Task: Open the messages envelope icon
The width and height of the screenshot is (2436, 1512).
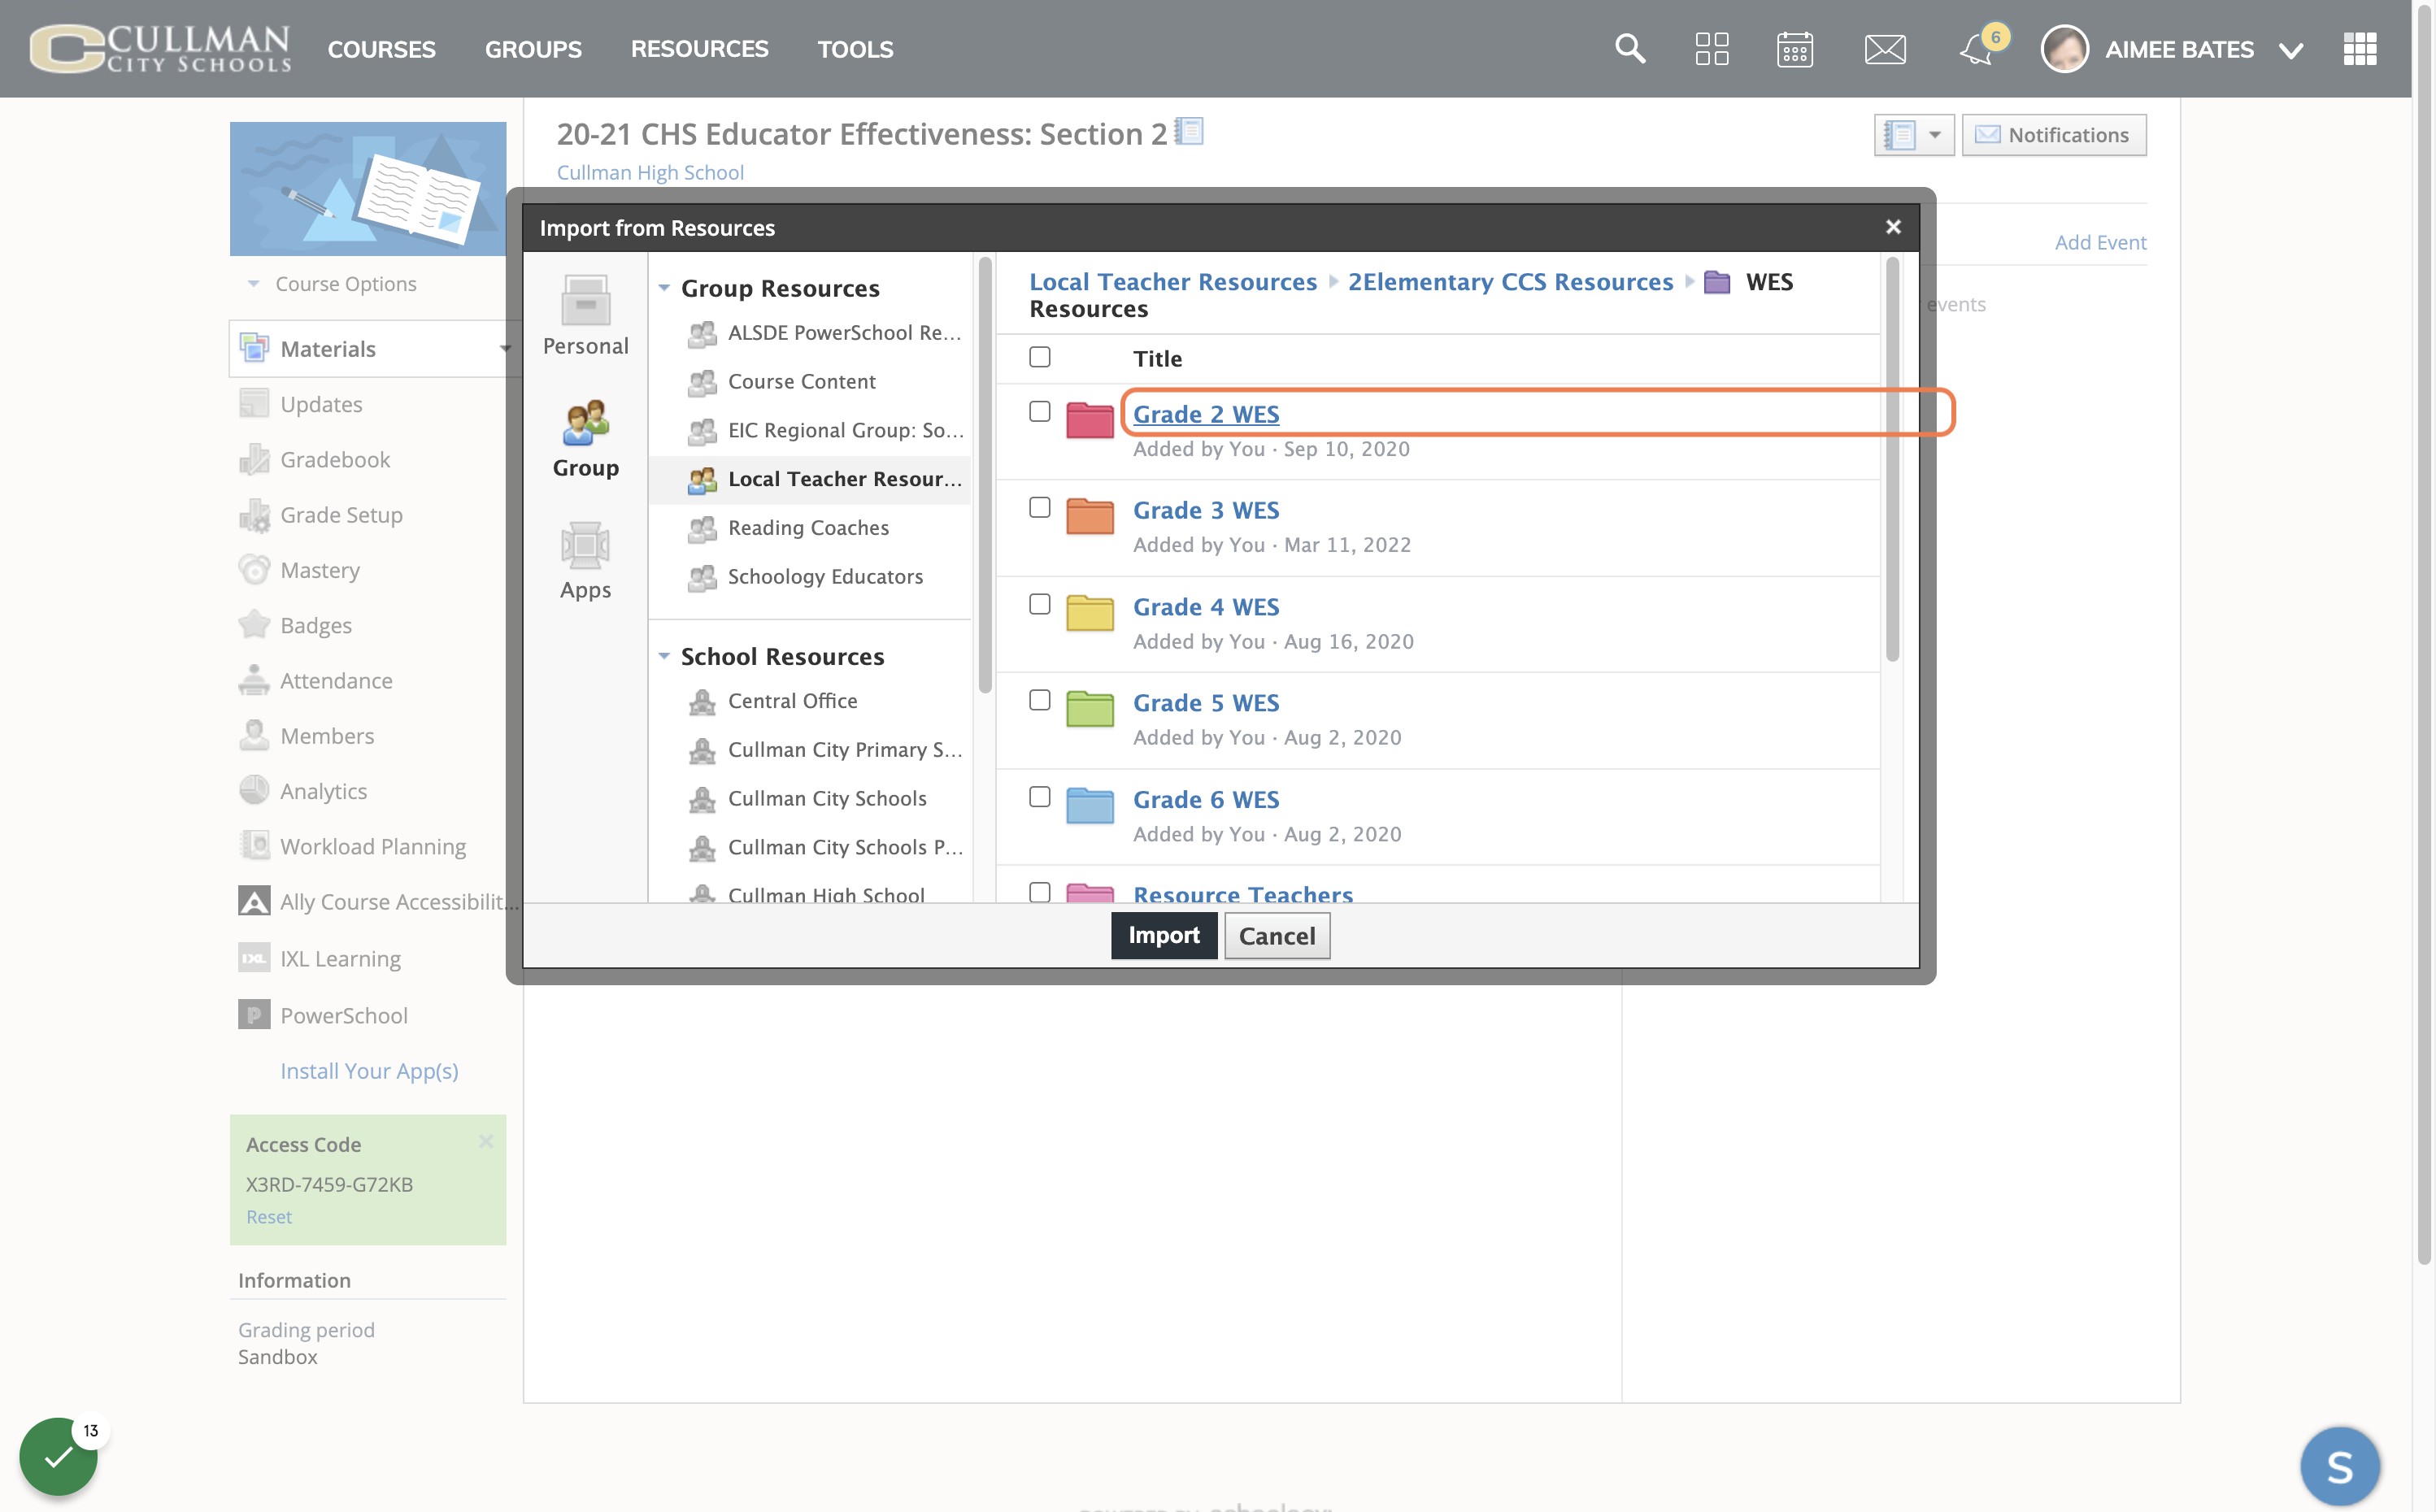Action: [x=1885, y=49]
